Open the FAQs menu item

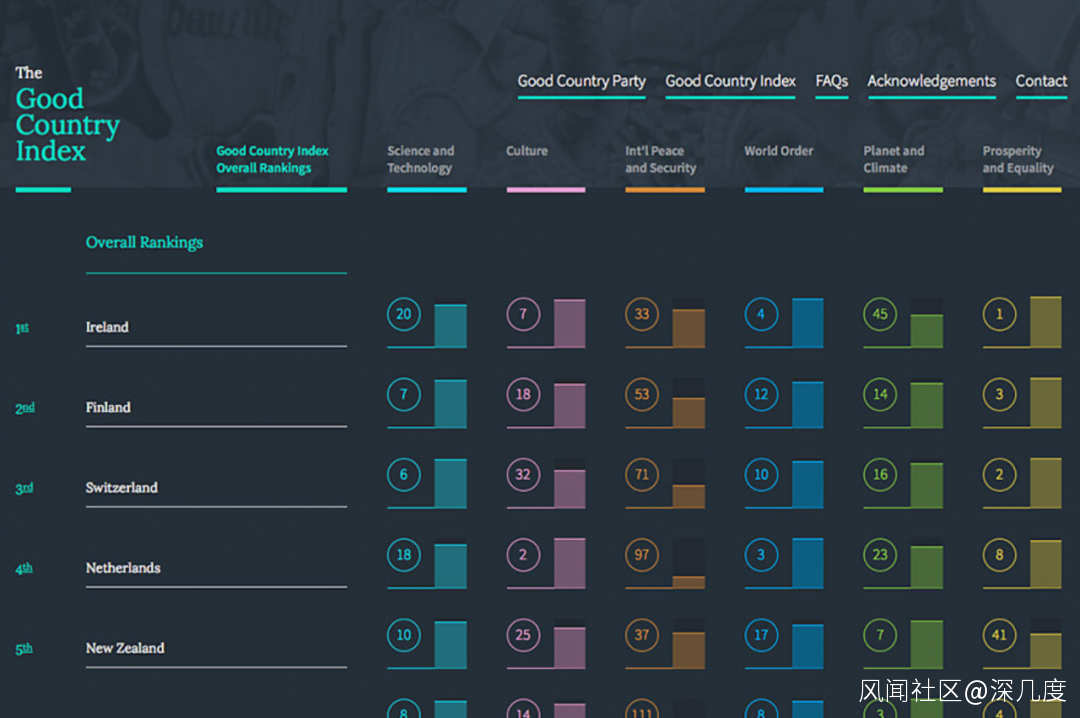click(x=831, y=81)
